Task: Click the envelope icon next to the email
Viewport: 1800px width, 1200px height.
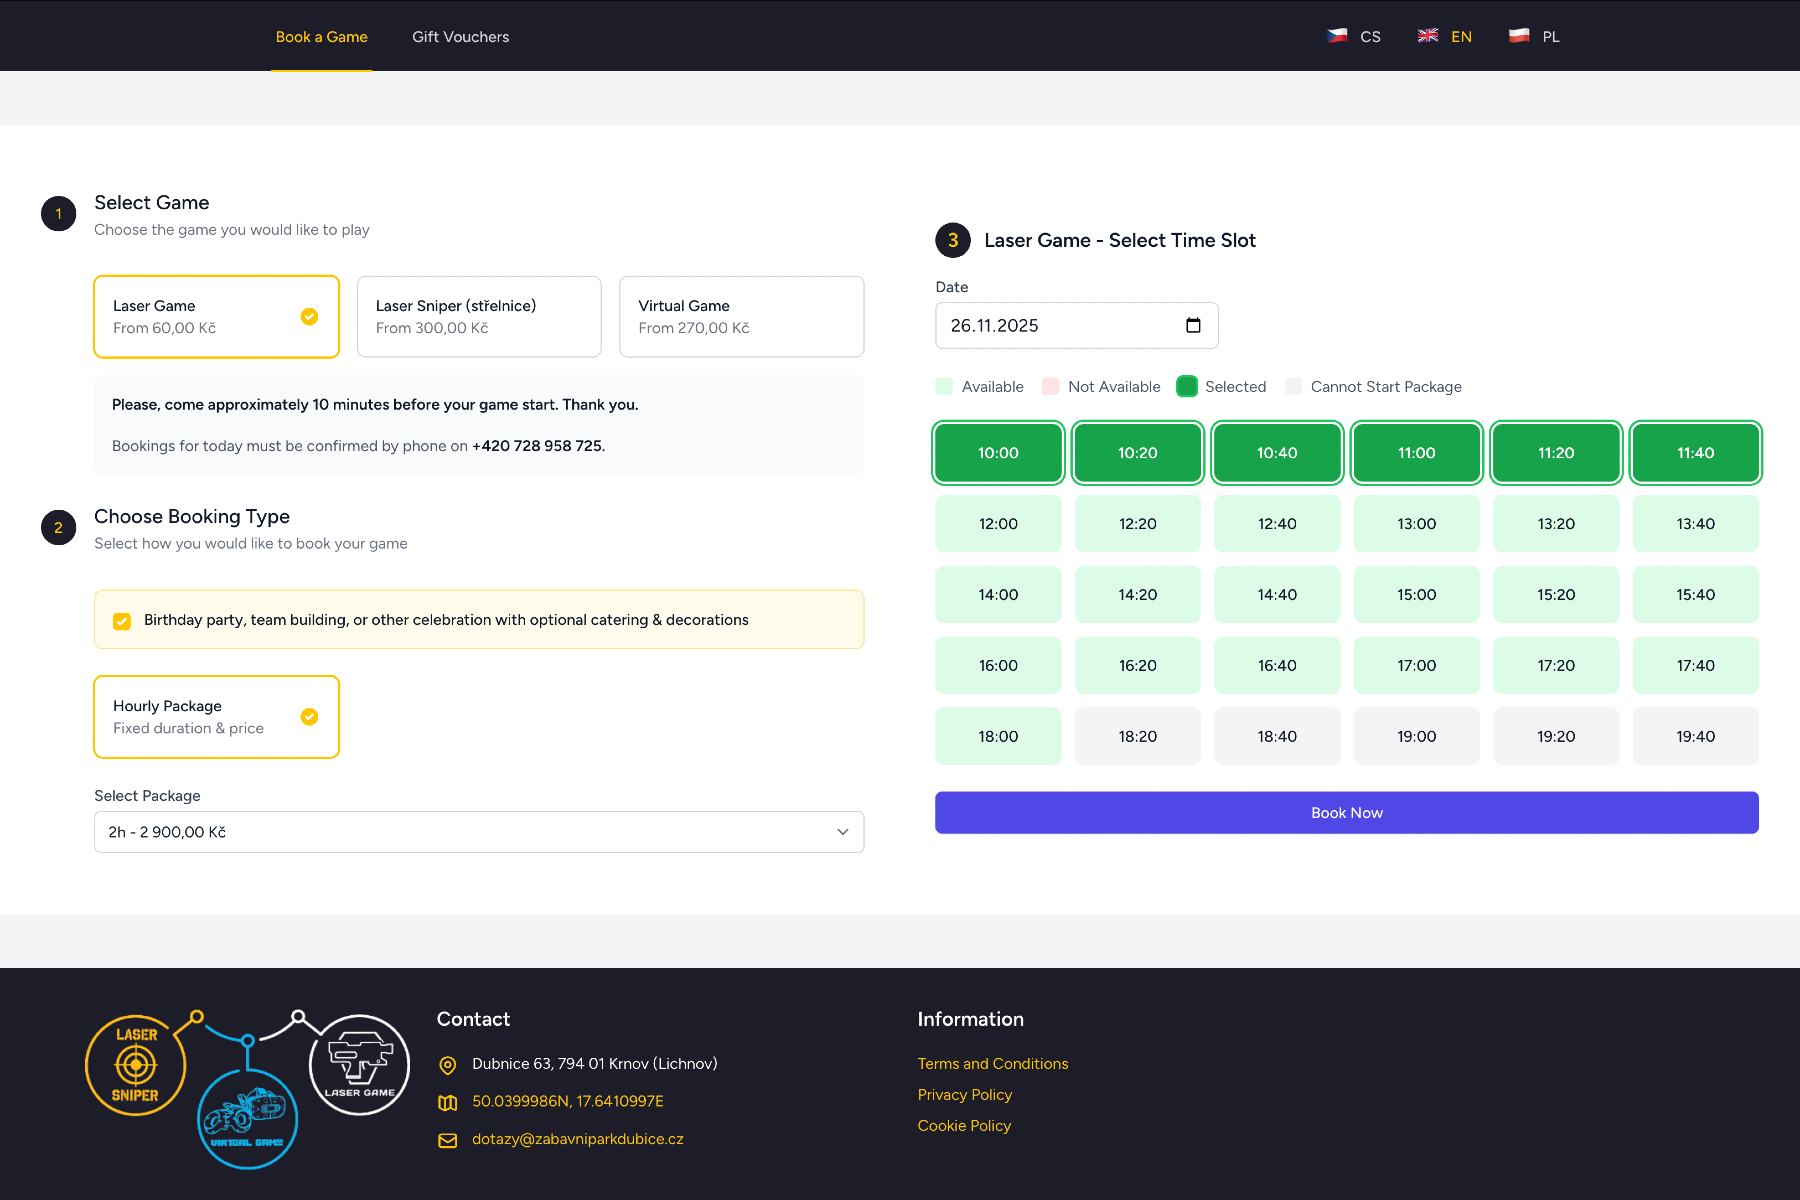Action: [x=447, y=1140]
